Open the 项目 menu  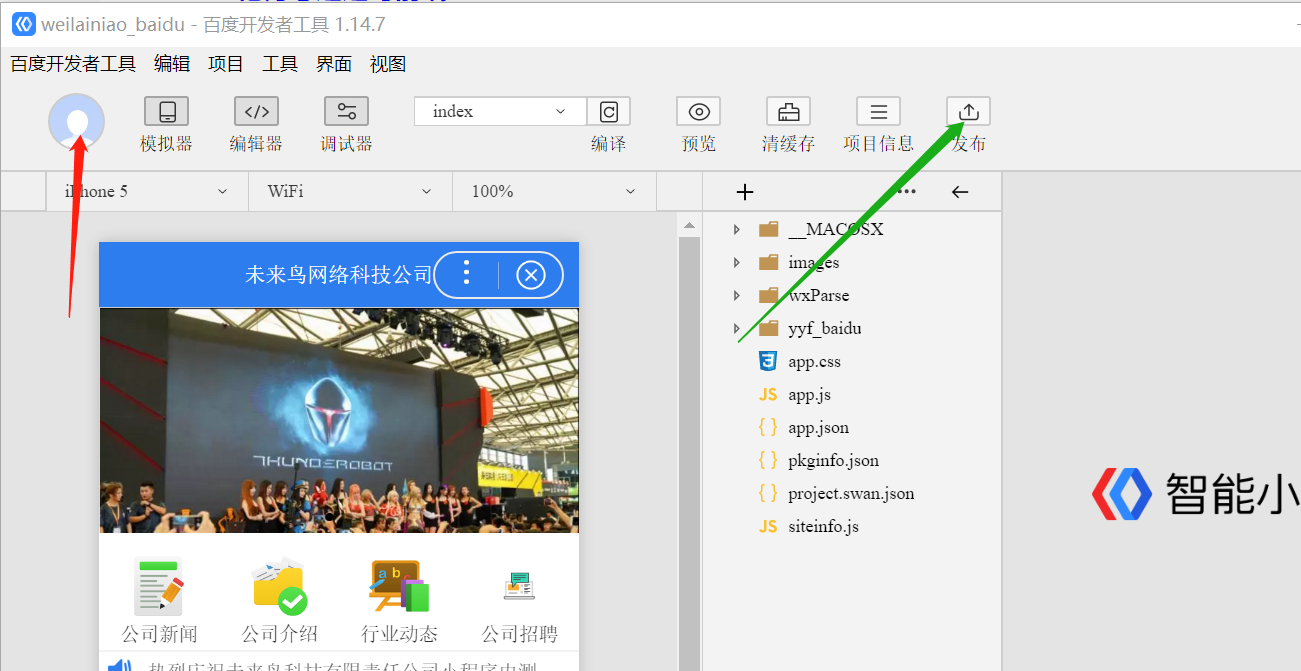(x=225, y=64)
